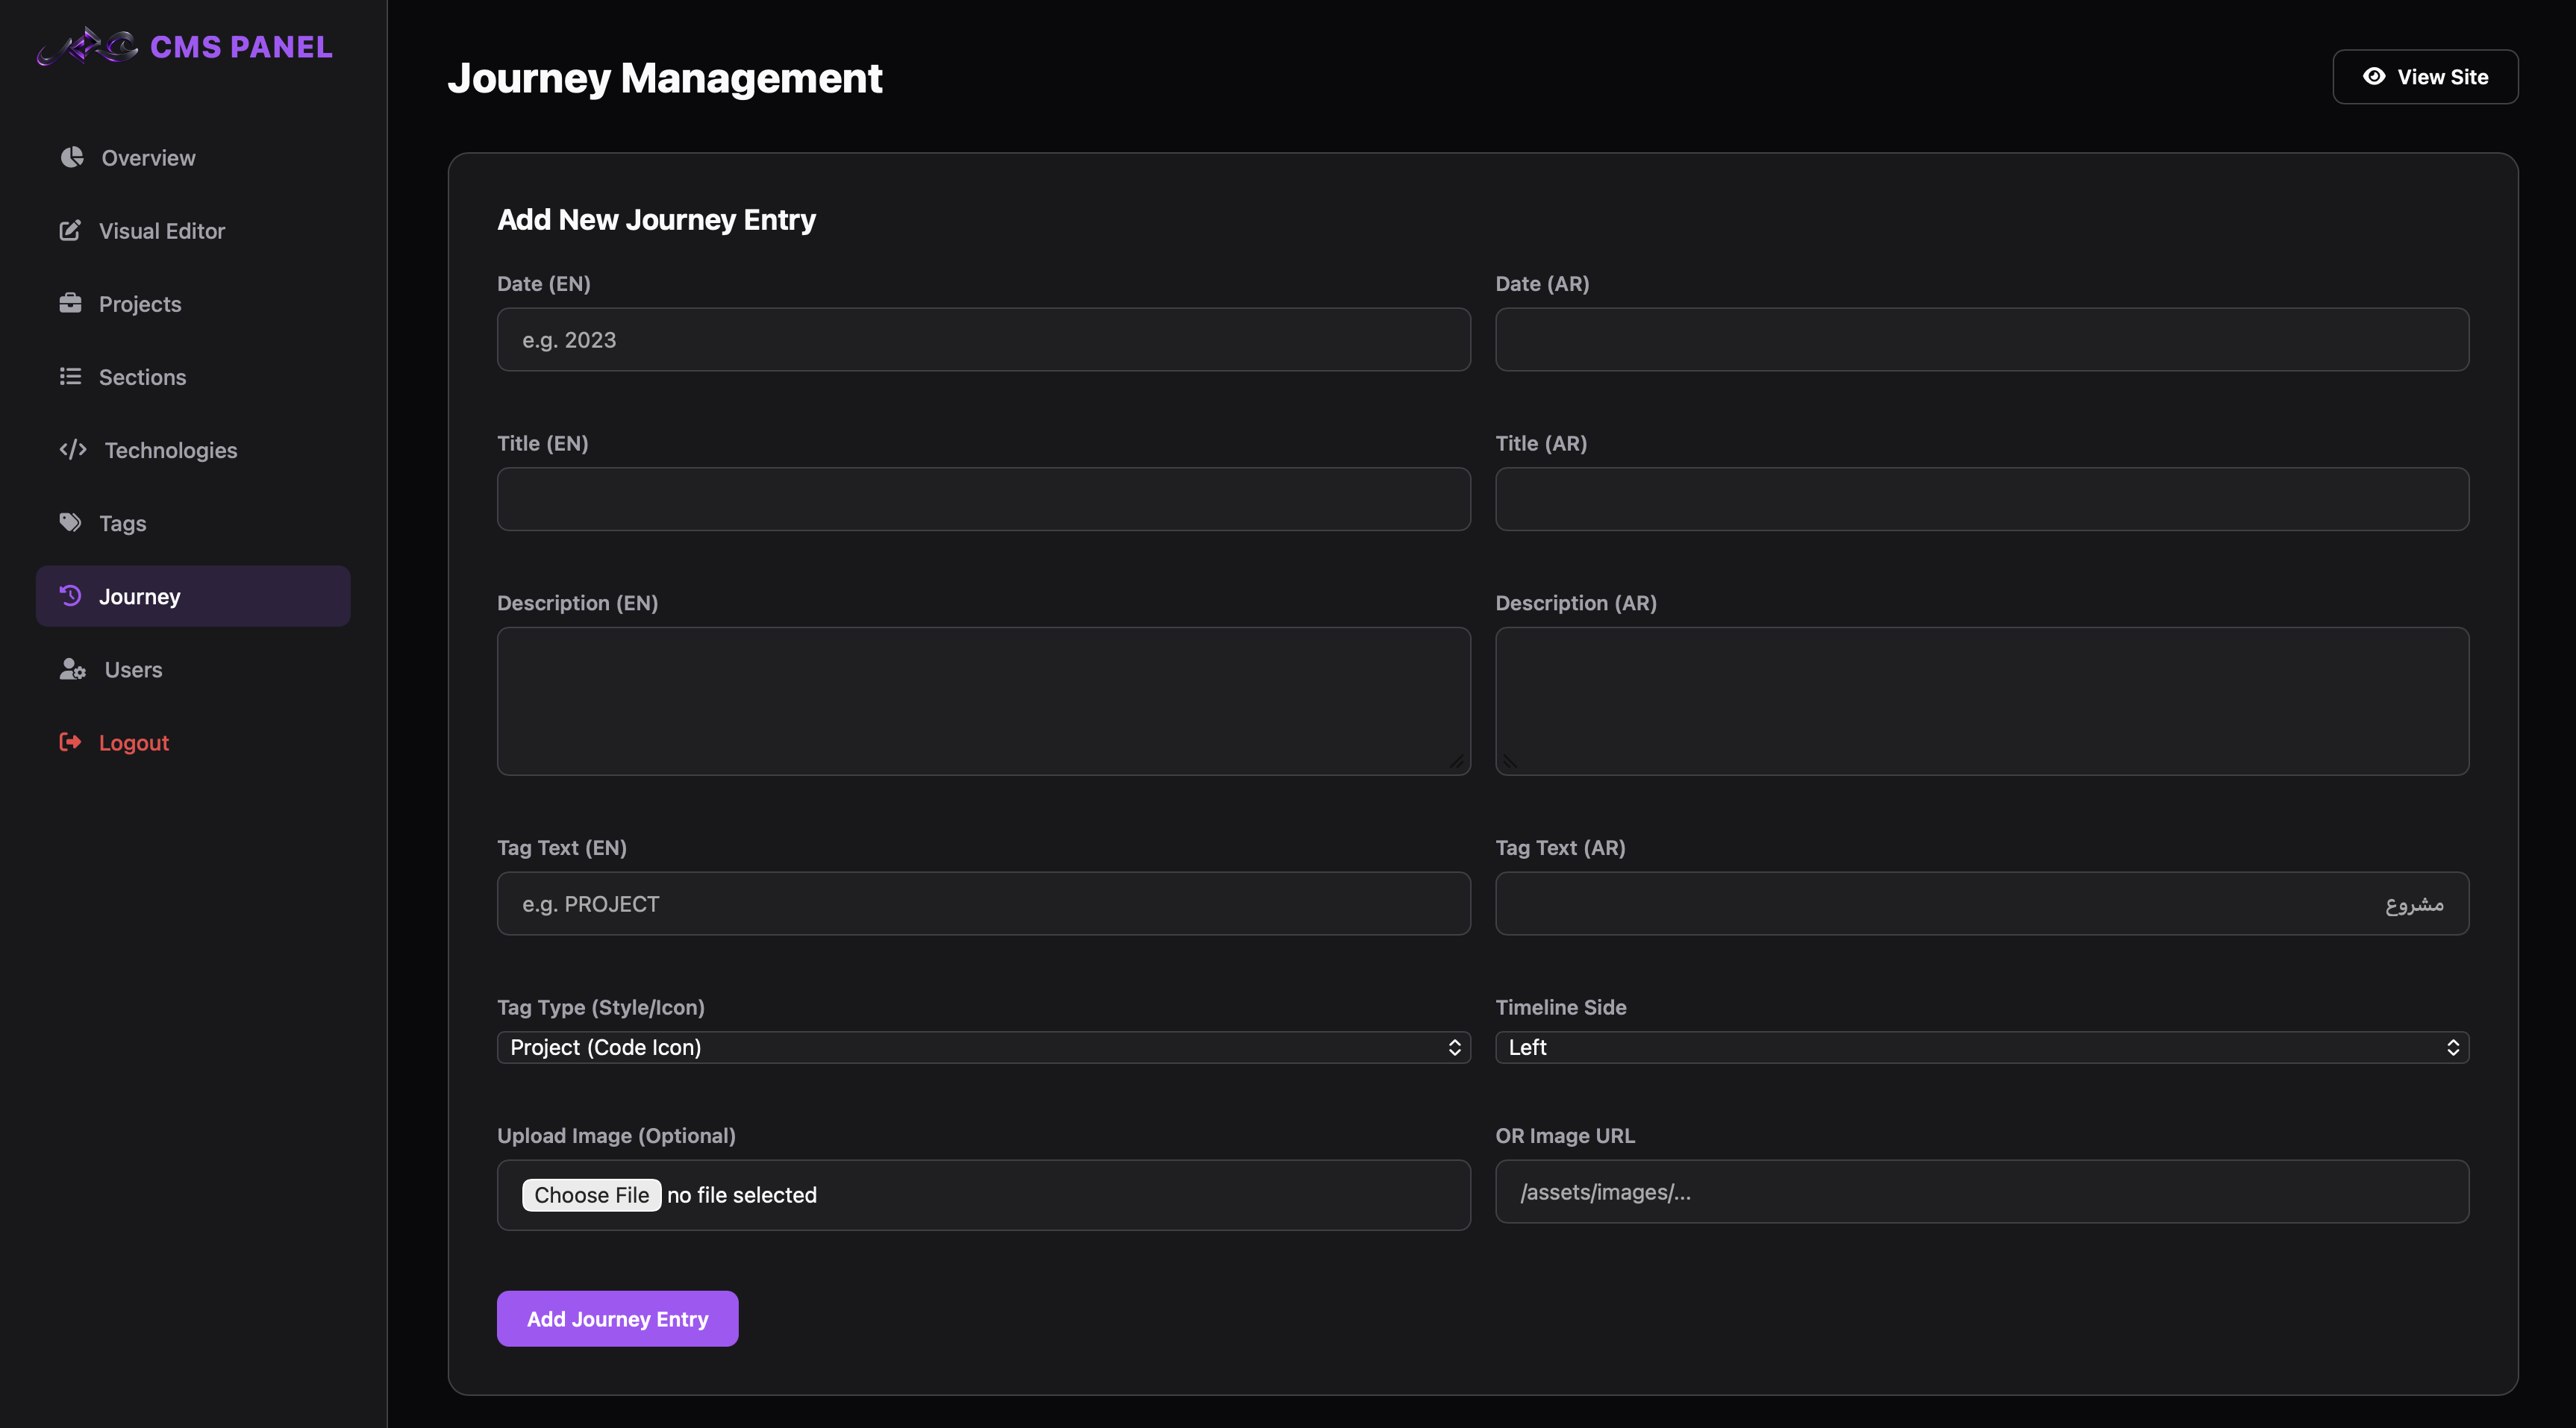The image size is (2576, 1428).
Task: Select the Journey sidebar item
Action: 193,596
